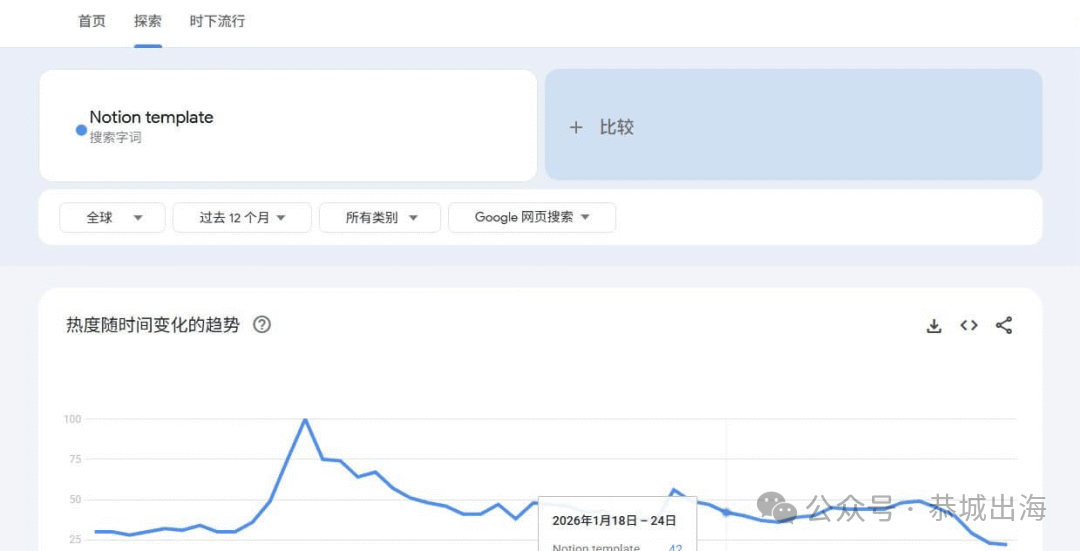1080x551 pixels.
Task: Click the plus icon beside 比较
Action: (576, 127)
